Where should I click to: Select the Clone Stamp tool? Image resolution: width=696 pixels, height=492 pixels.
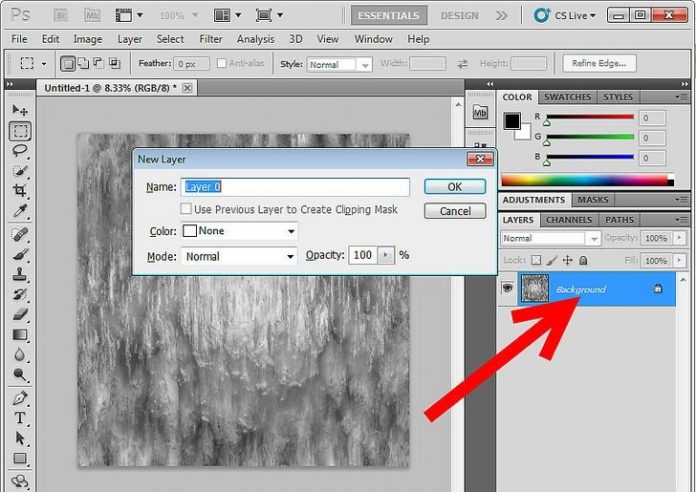[19, 275]
